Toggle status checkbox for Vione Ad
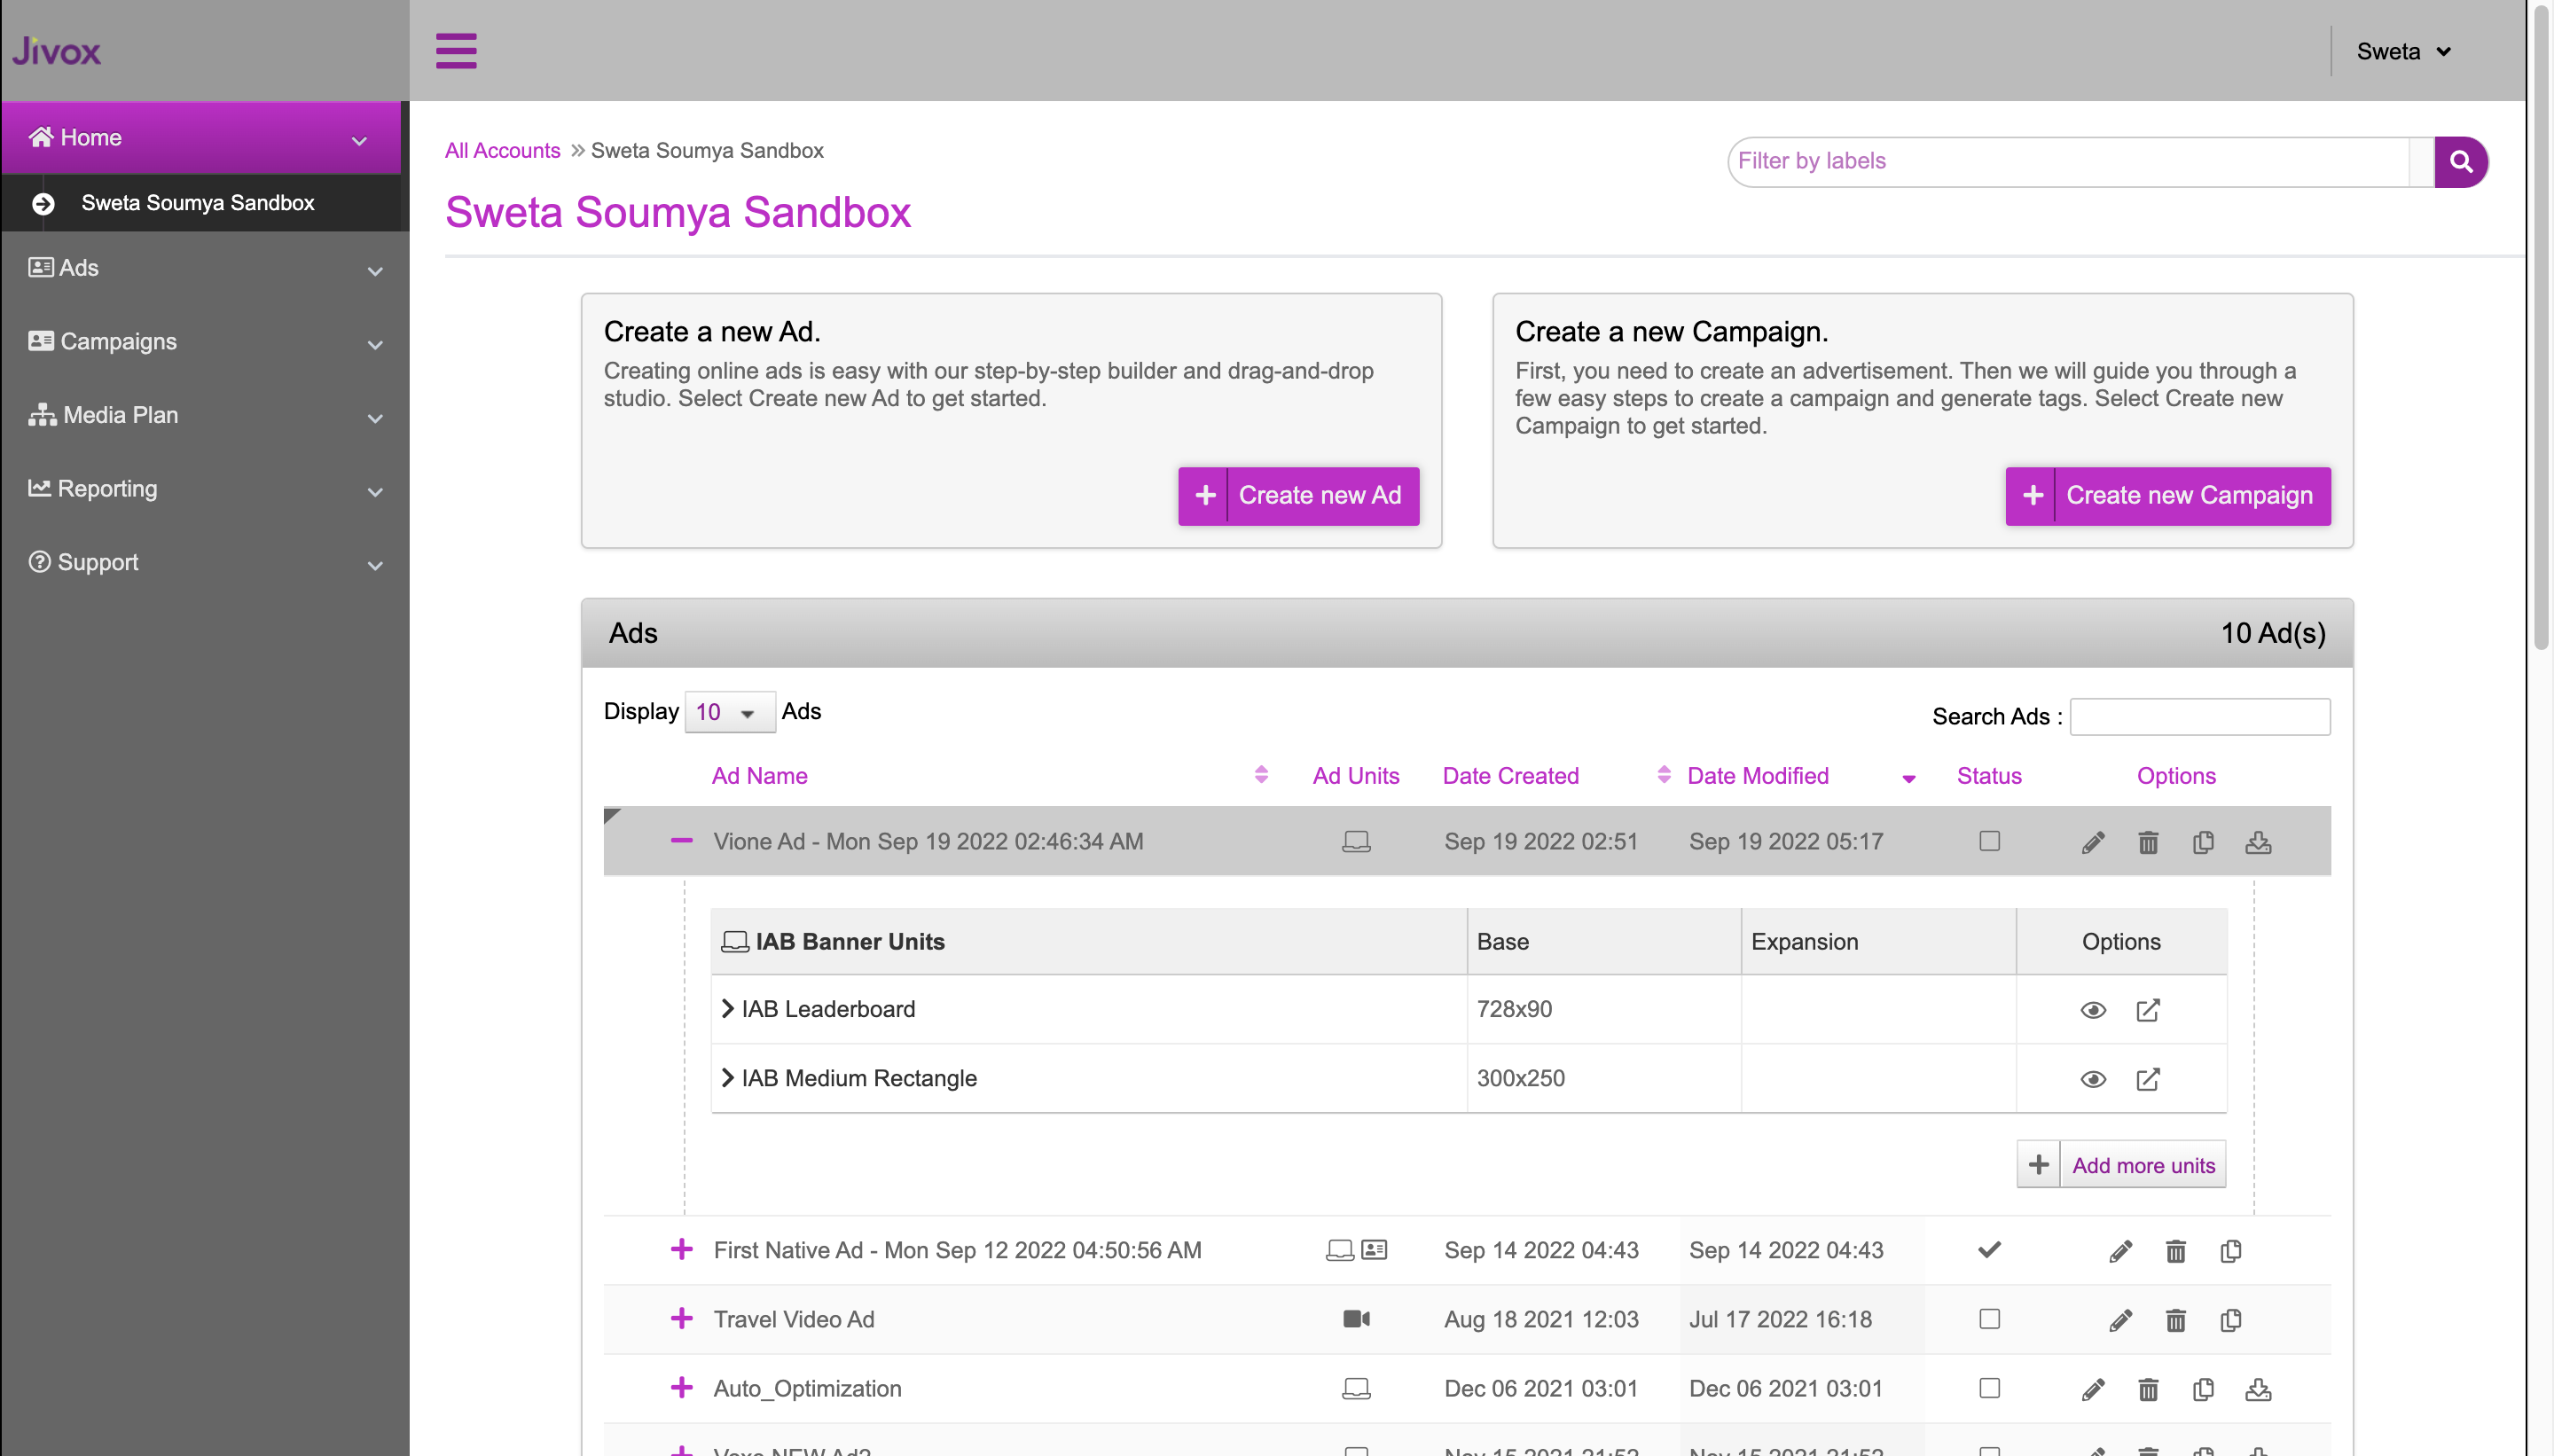Image resolution: width=2554 pixels, height=1456 pixels. click(1989, 841)
